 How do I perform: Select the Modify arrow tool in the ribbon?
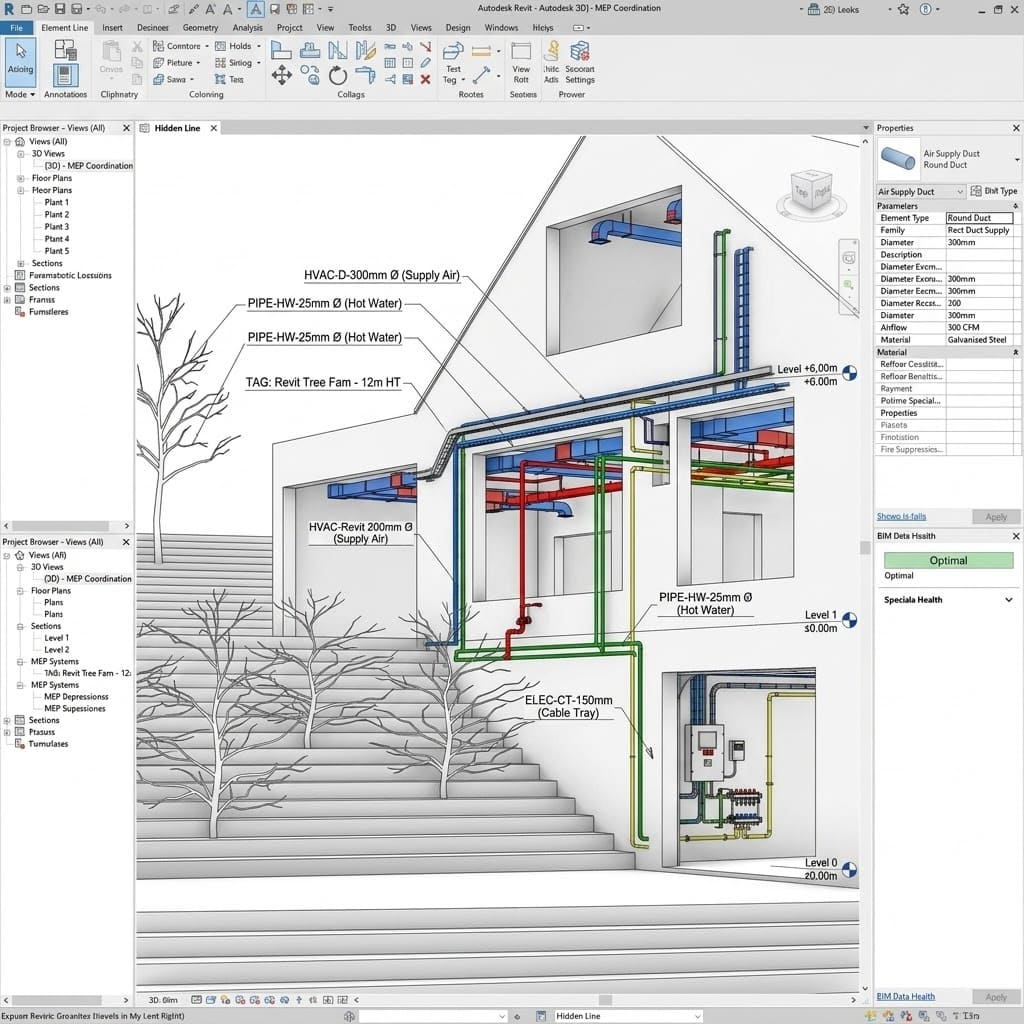(20, 58)
